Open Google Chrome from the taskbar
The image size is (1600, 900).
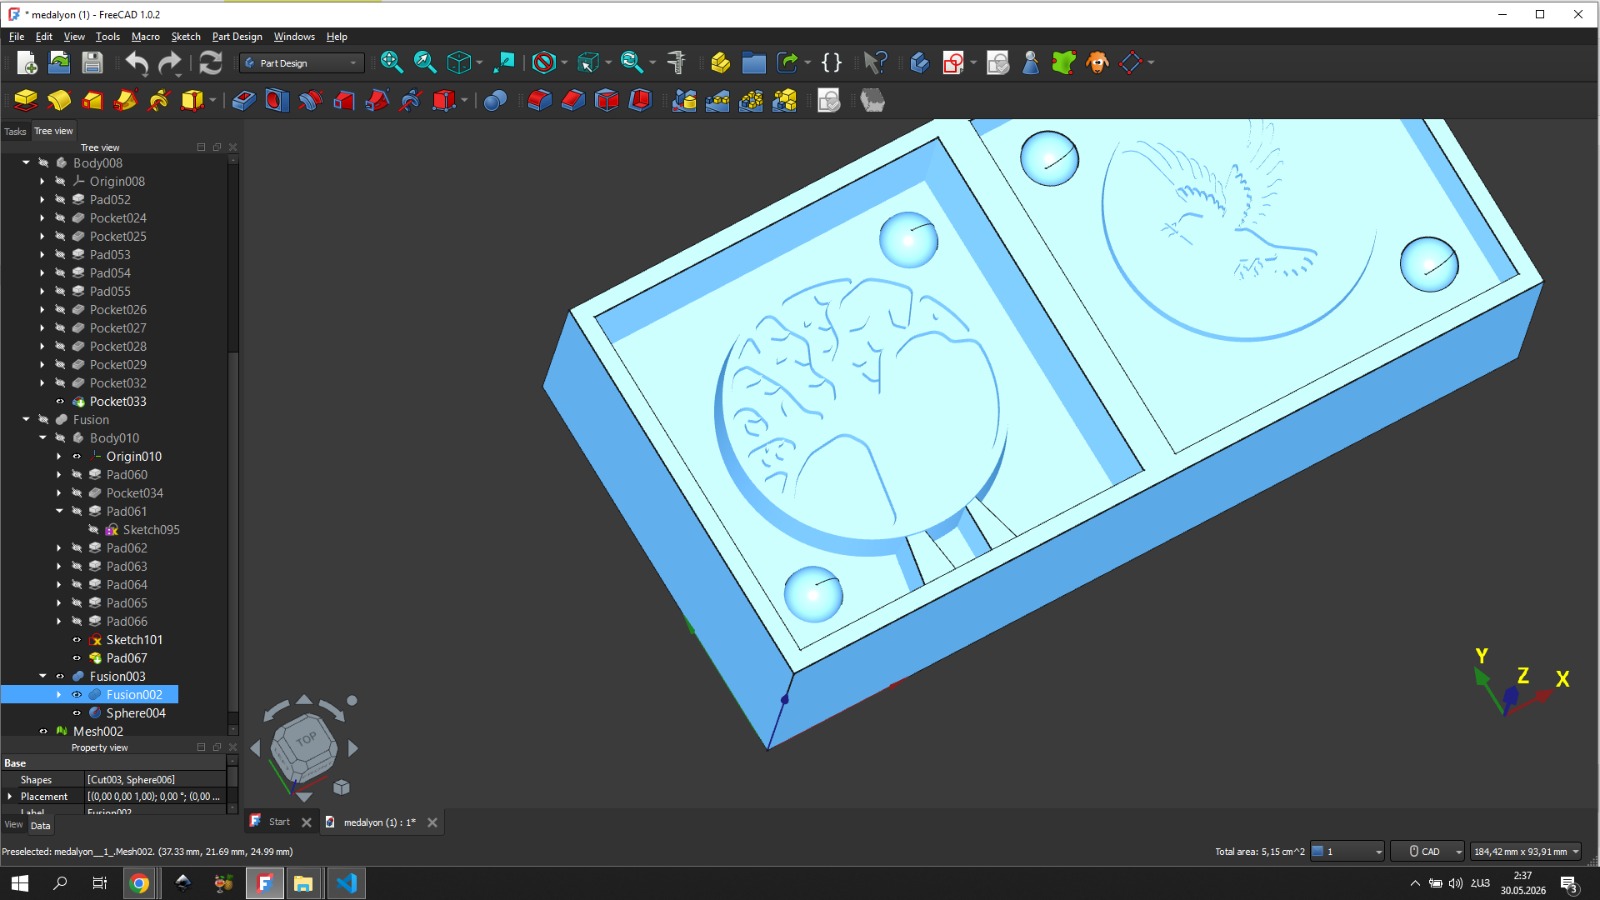pyautogui.click(x=139, y=883)
